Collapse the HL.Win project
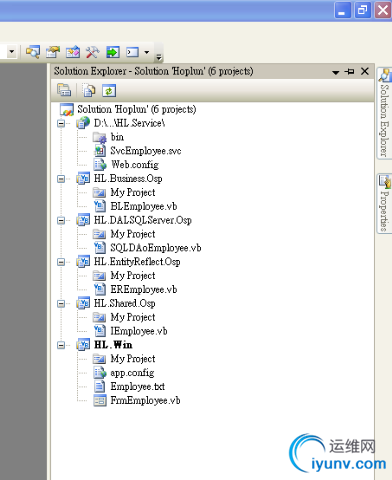The height and width of the screenshot is (480, 392). tap(61, 345)
